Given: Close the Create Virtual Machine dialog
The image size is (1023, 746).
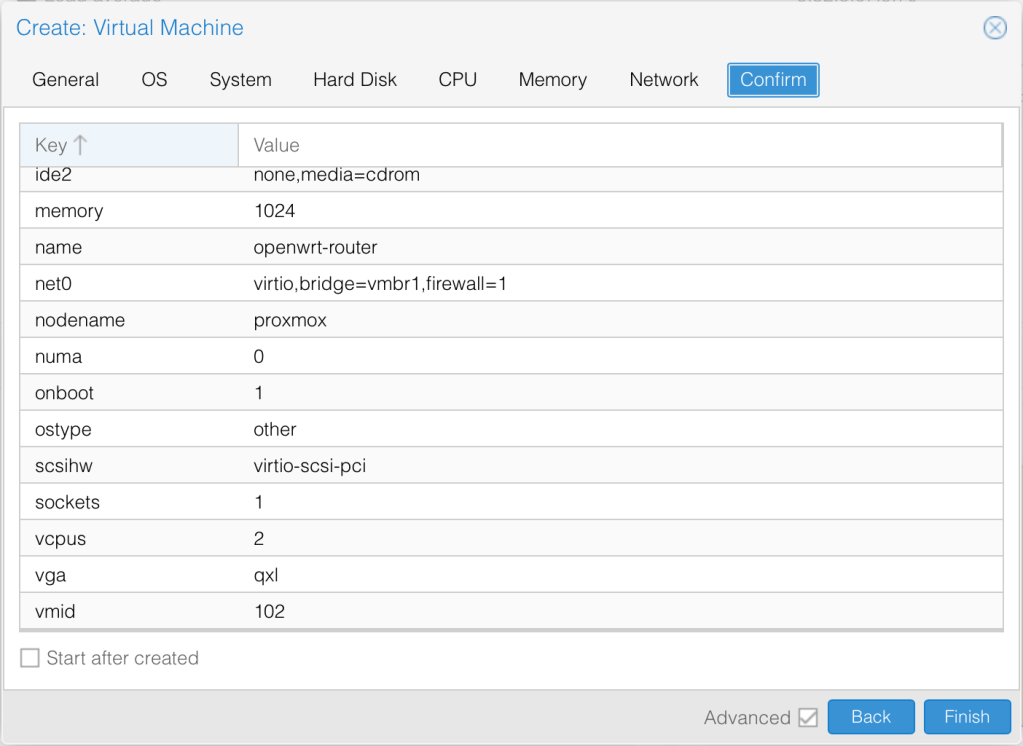Looking at the screenshot, I should coord(994,28).
